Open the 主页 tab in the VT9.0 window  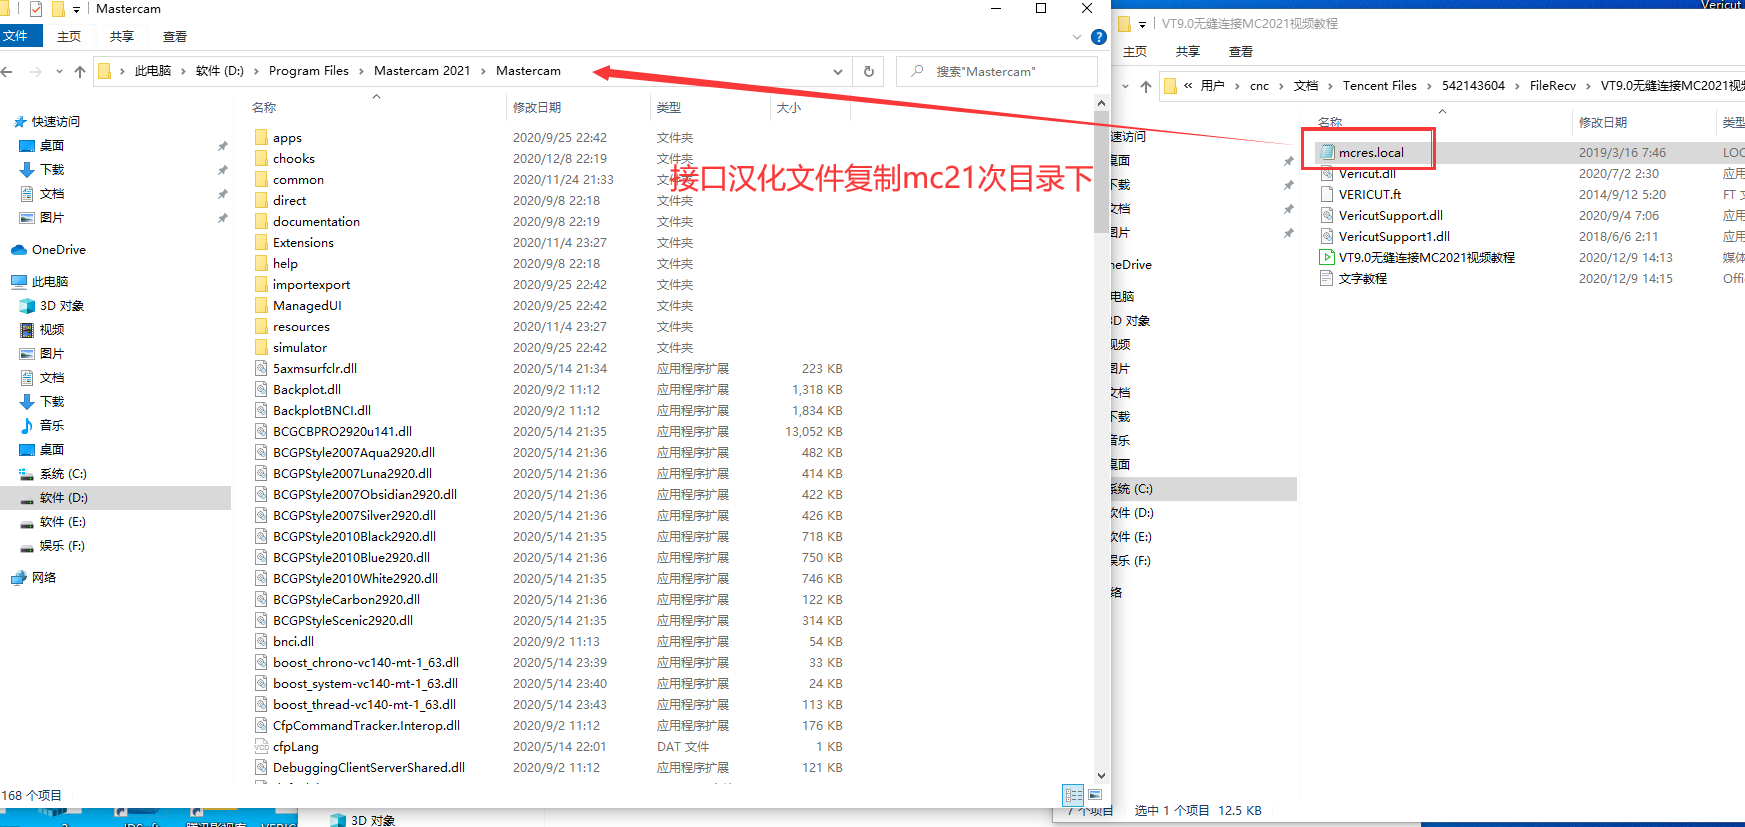[1135, 52]
